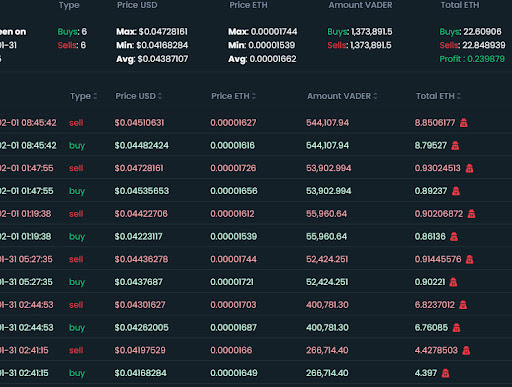
Task: Click the Avg: $0.04387107 summary value
Action: point(152,59)
